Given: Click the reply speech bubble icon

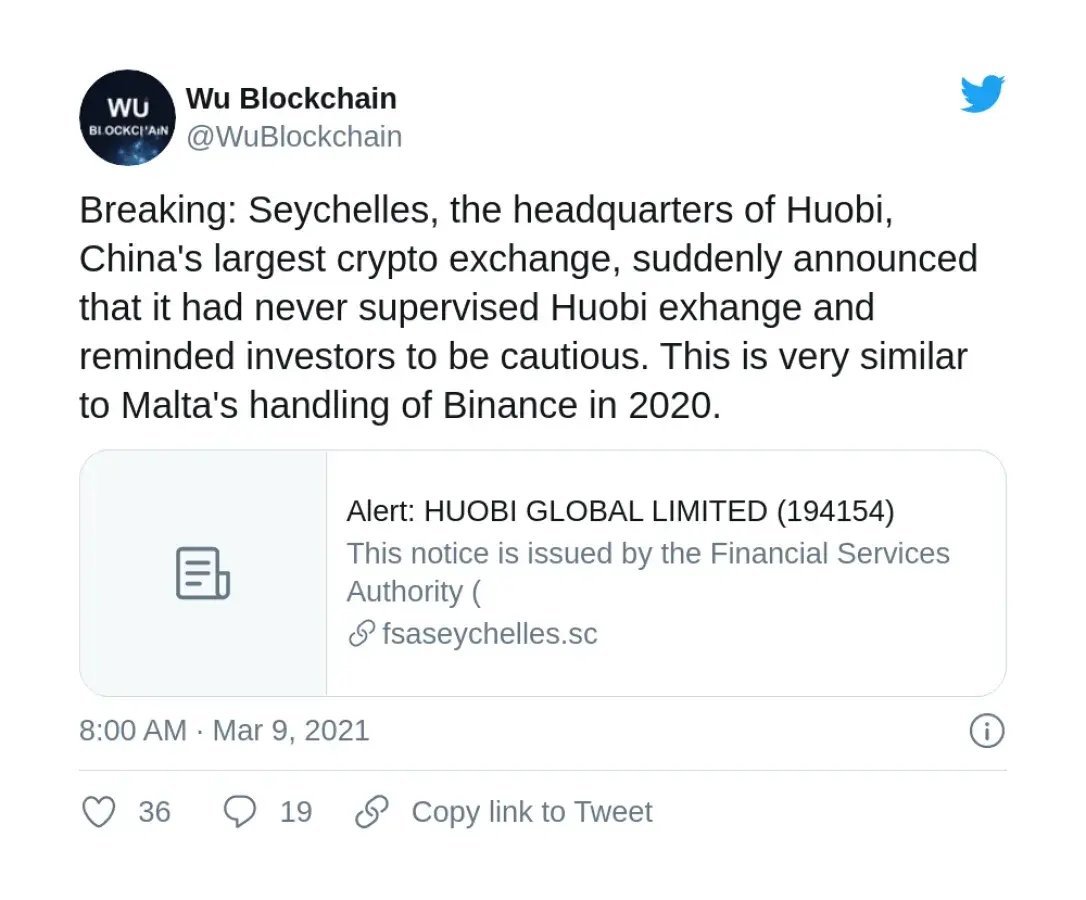Looking at the screenshot, I should click(x=239, y=812).
